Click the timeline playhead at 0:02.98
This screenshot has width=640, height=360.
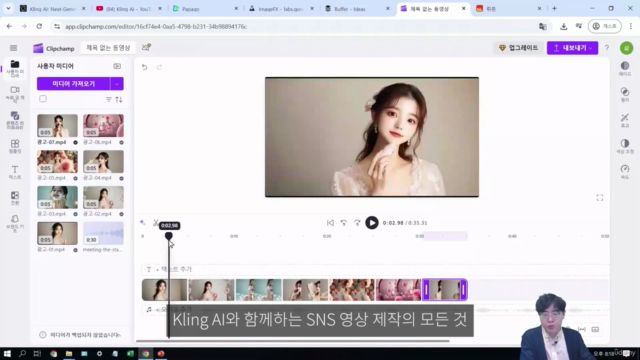169,236
